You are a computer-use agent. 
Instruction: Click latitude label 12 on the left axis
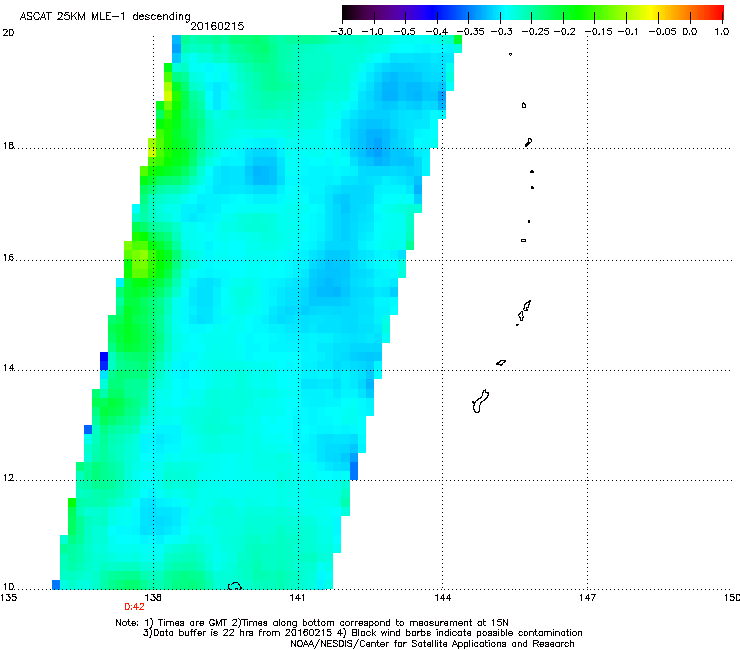pyautogui.click(x=8, y=478)
